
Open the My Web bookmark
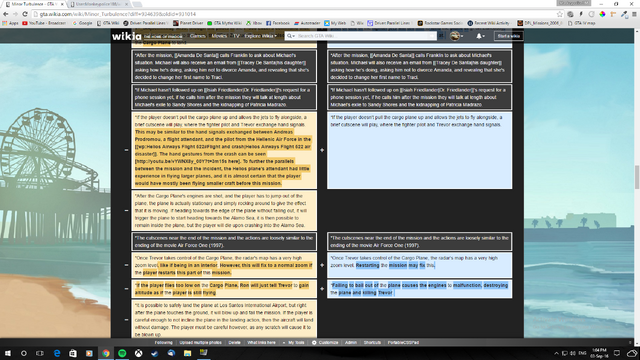point(335,23)
